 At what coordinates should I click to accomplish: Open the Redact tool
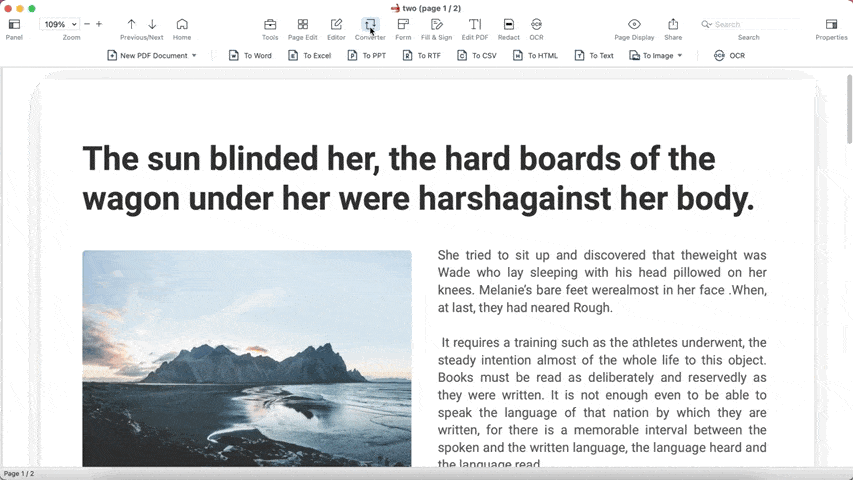pos(508,25)
